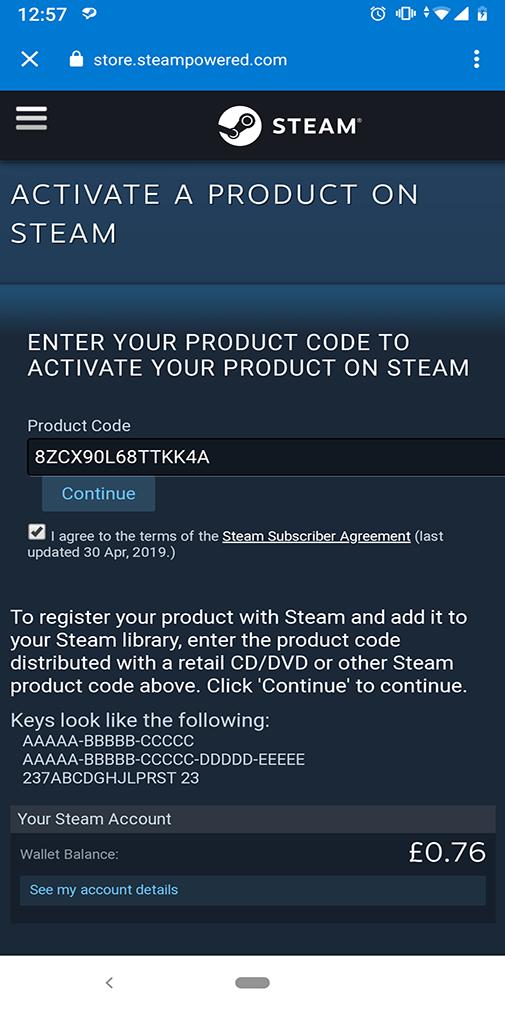This screenshot has height=1010, width=505.
Task: Open See my account details link
Action: (104, 890)
